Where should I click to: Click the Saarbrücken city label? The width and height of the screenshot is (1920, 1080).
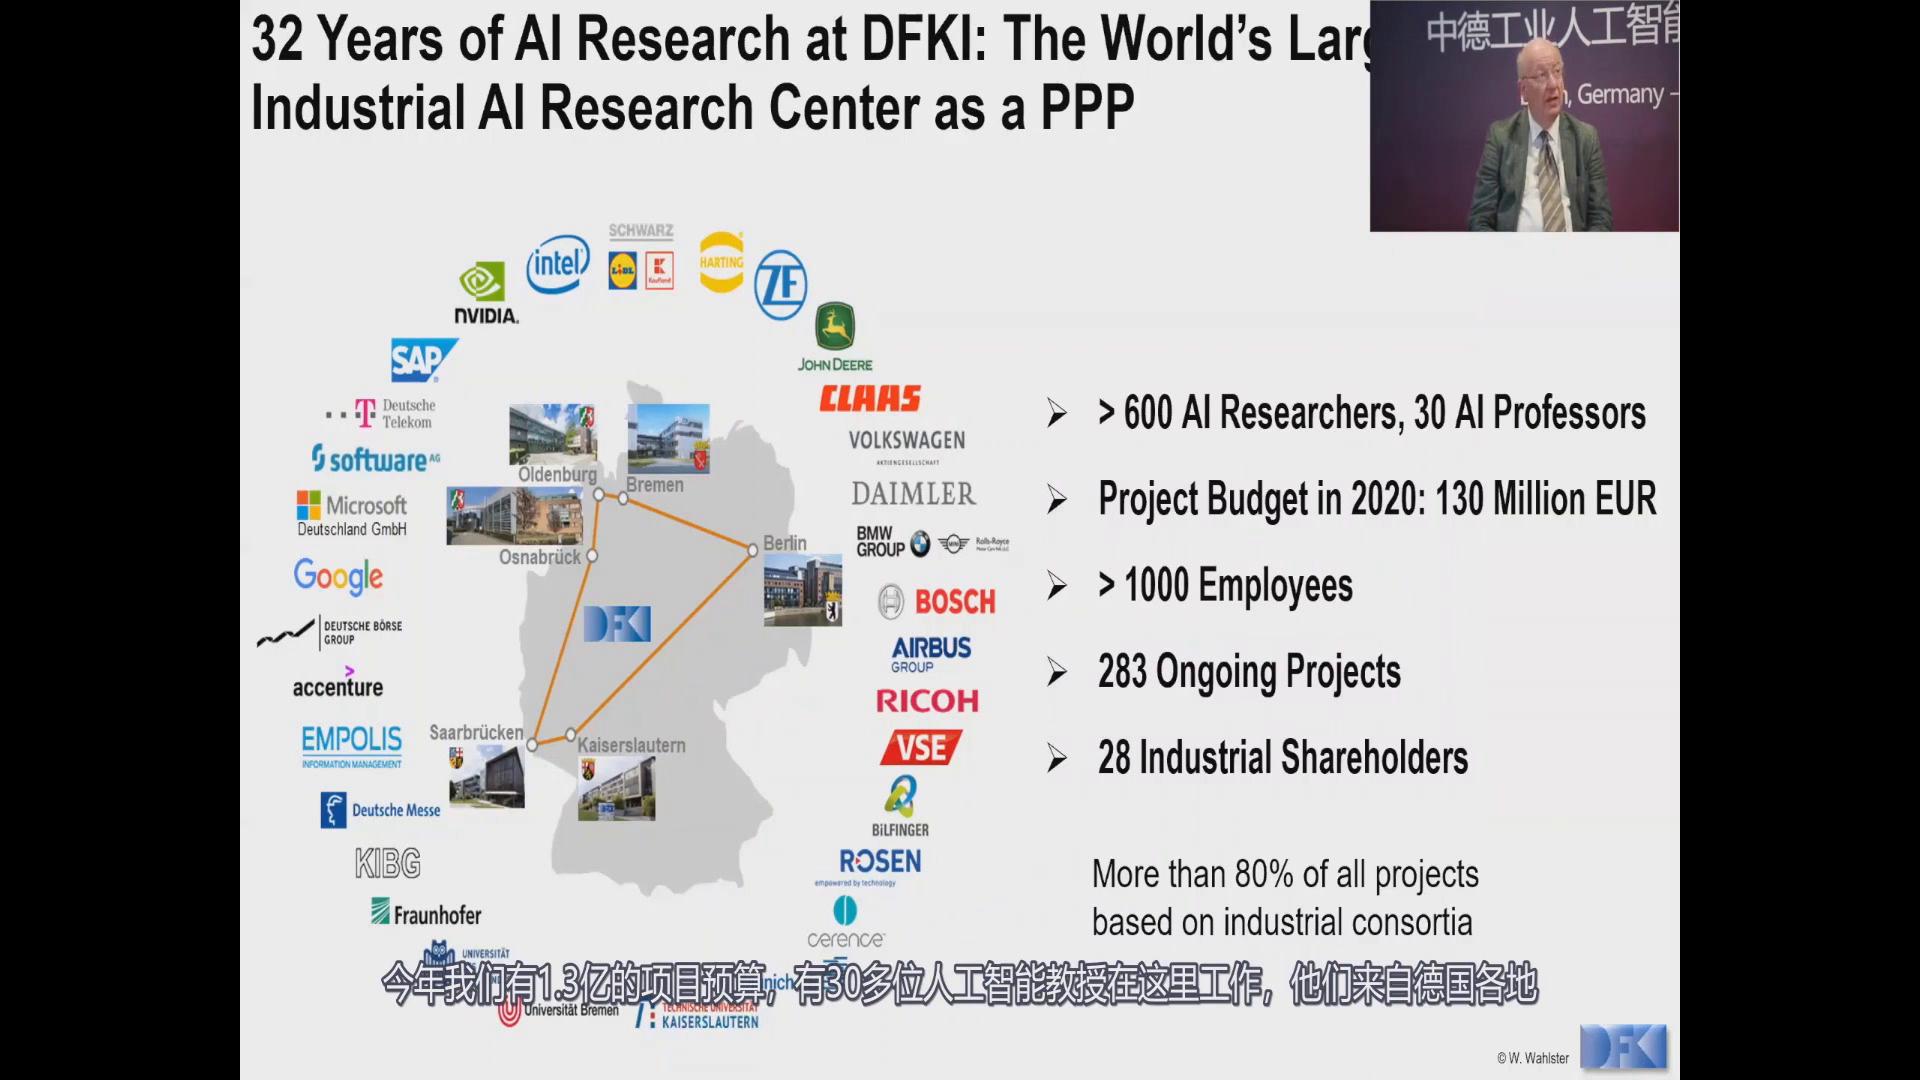pyautogui.click(x=476, y=732)
